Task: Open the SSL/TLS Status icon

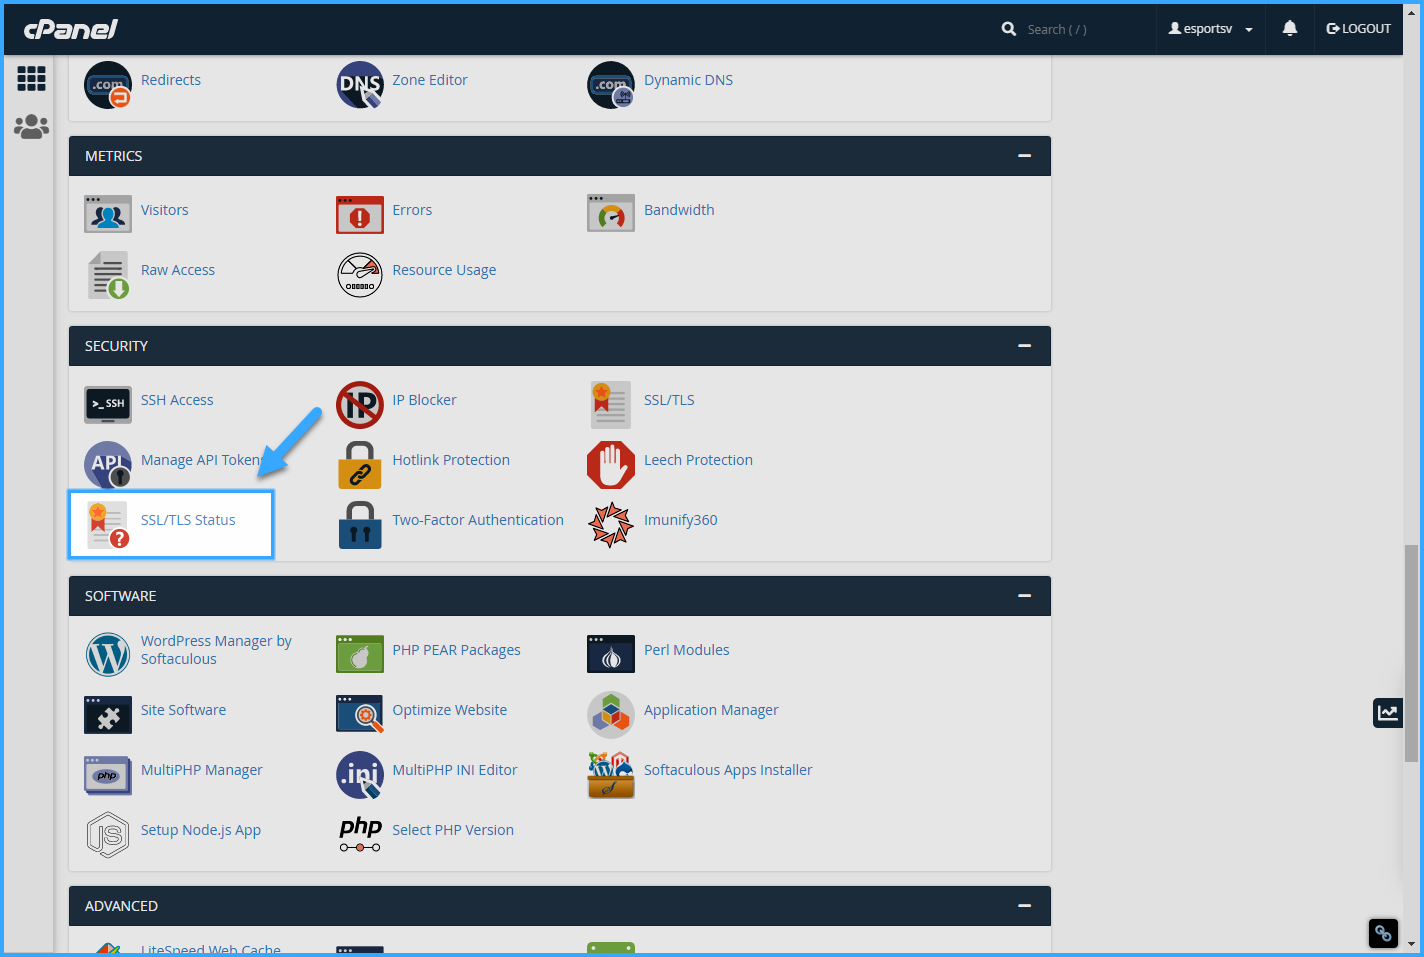Action: point(108,525)
